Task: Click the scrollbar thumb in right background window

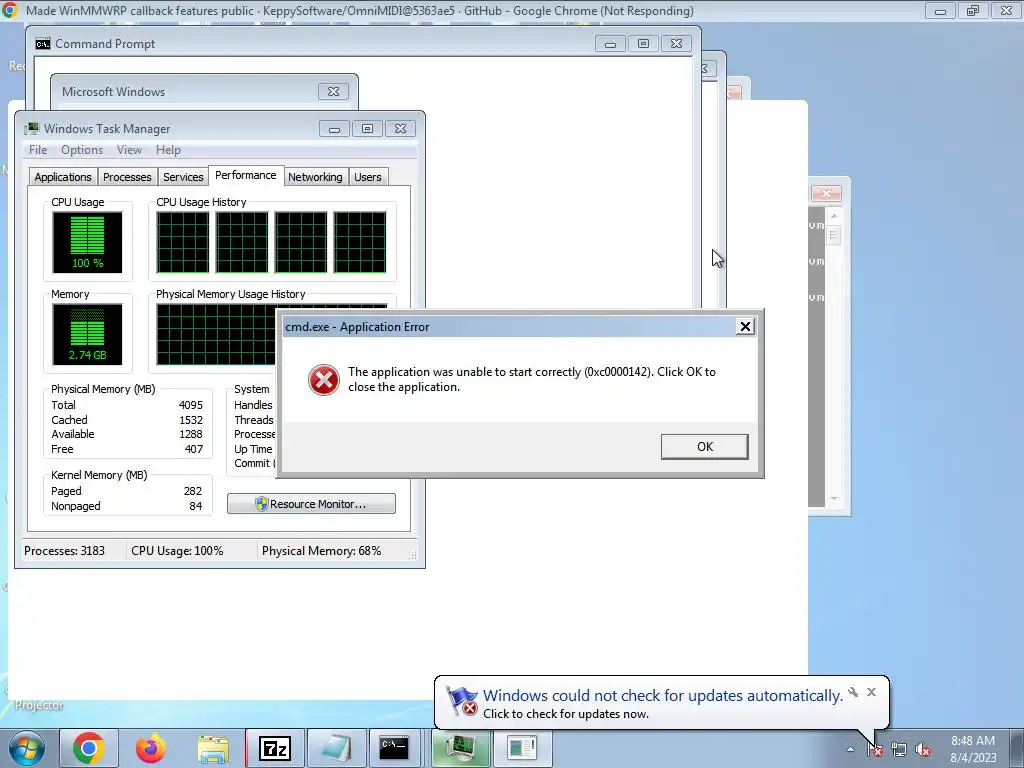Action: pyautogui.click(x=833, y=234)
